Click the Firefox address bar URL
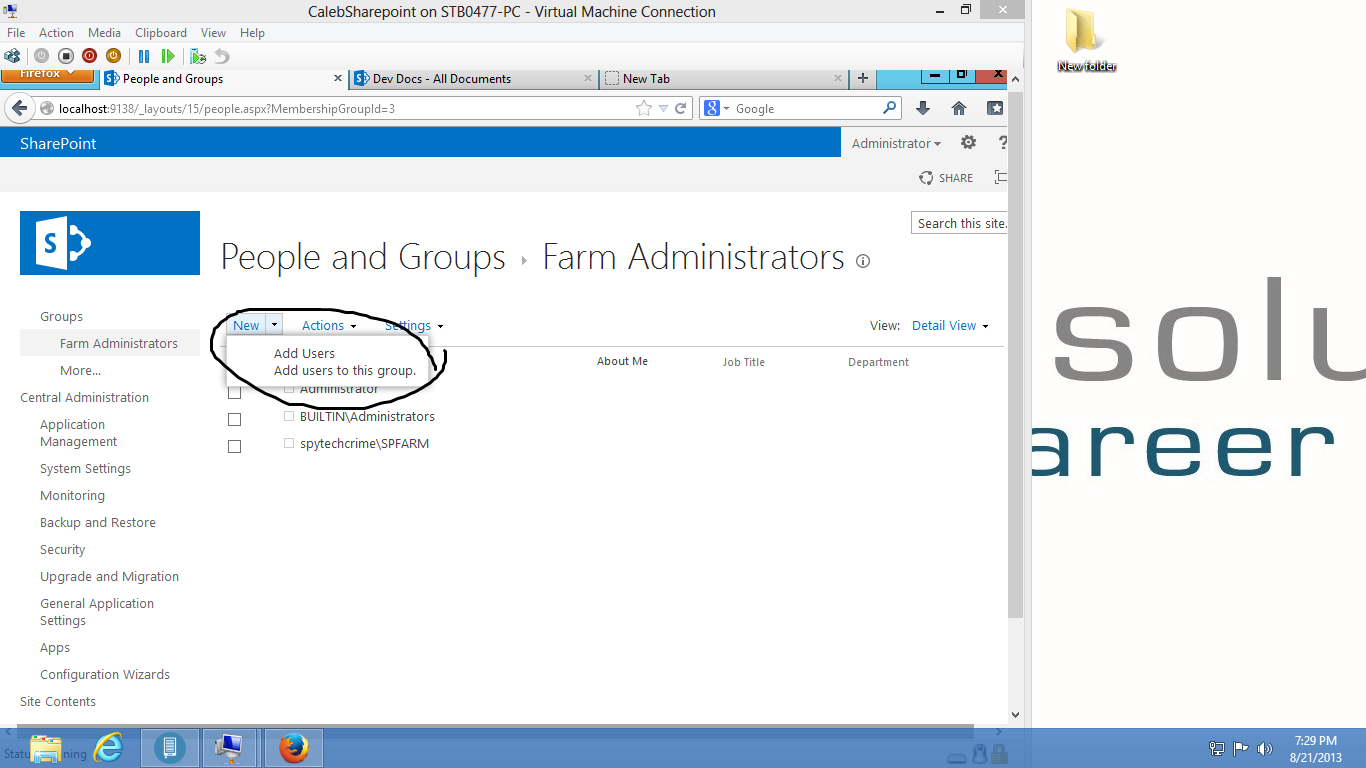1366x768 pixels. point(226,108)
